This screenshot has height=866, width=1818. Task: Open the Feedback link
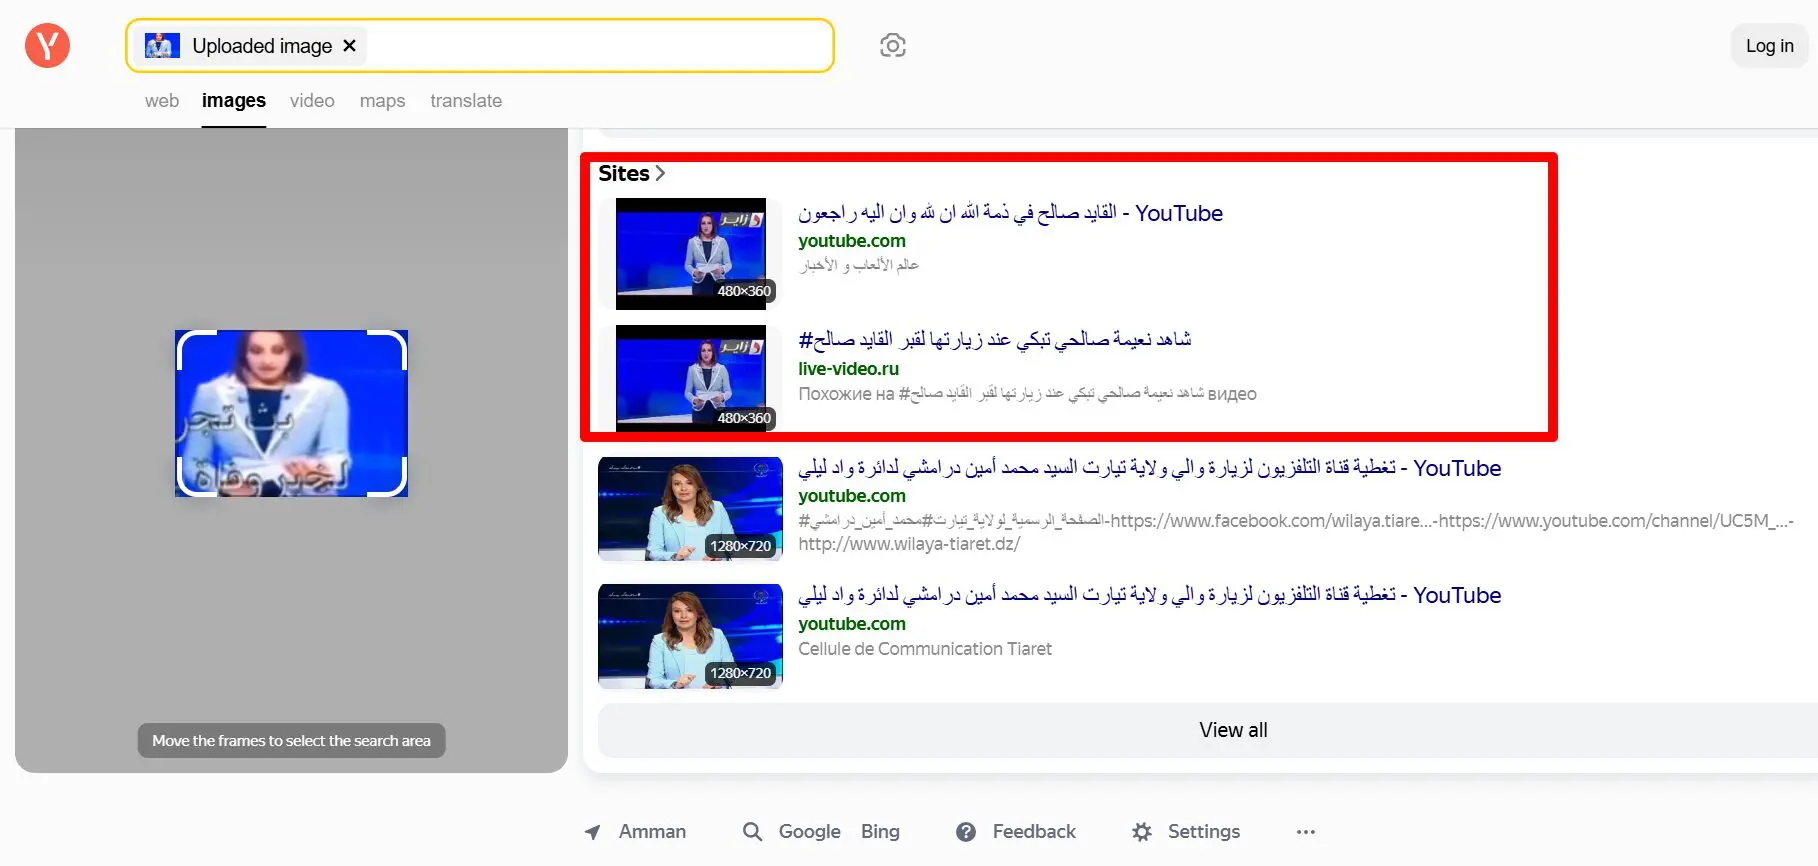(1034, 832)
